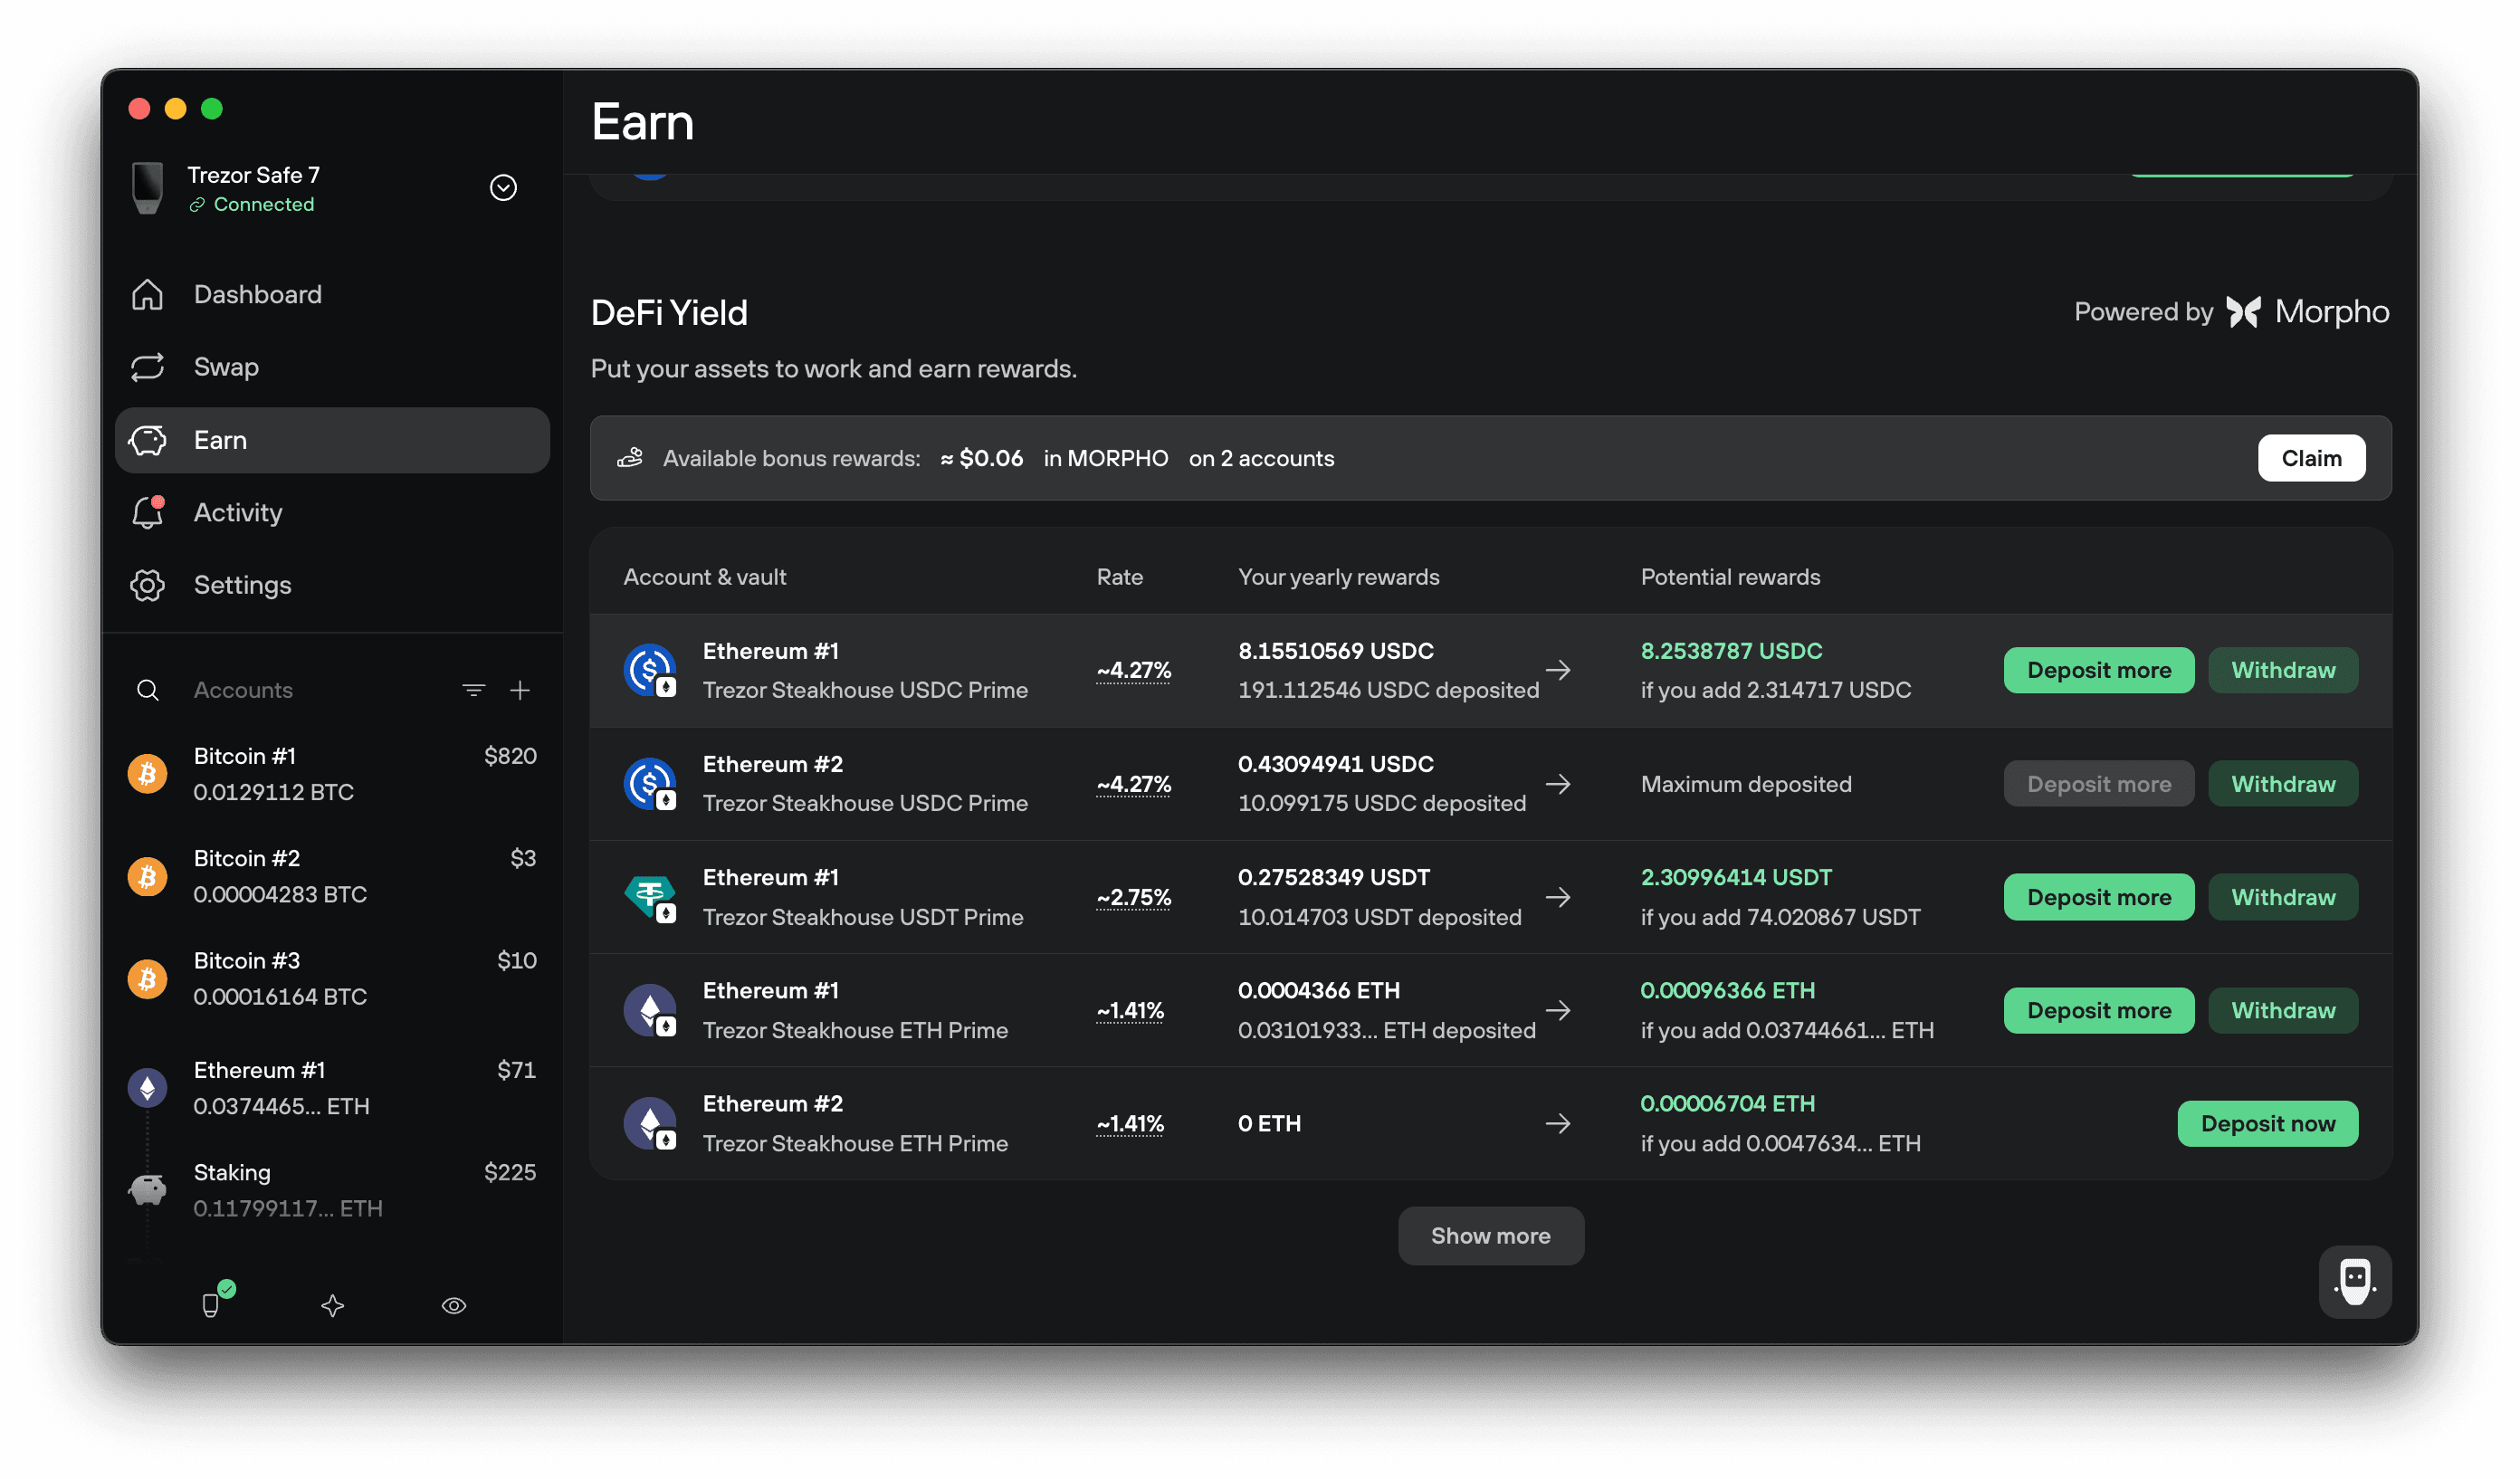
Task: Open the accounts filter icon
Action: pos(474,690)
